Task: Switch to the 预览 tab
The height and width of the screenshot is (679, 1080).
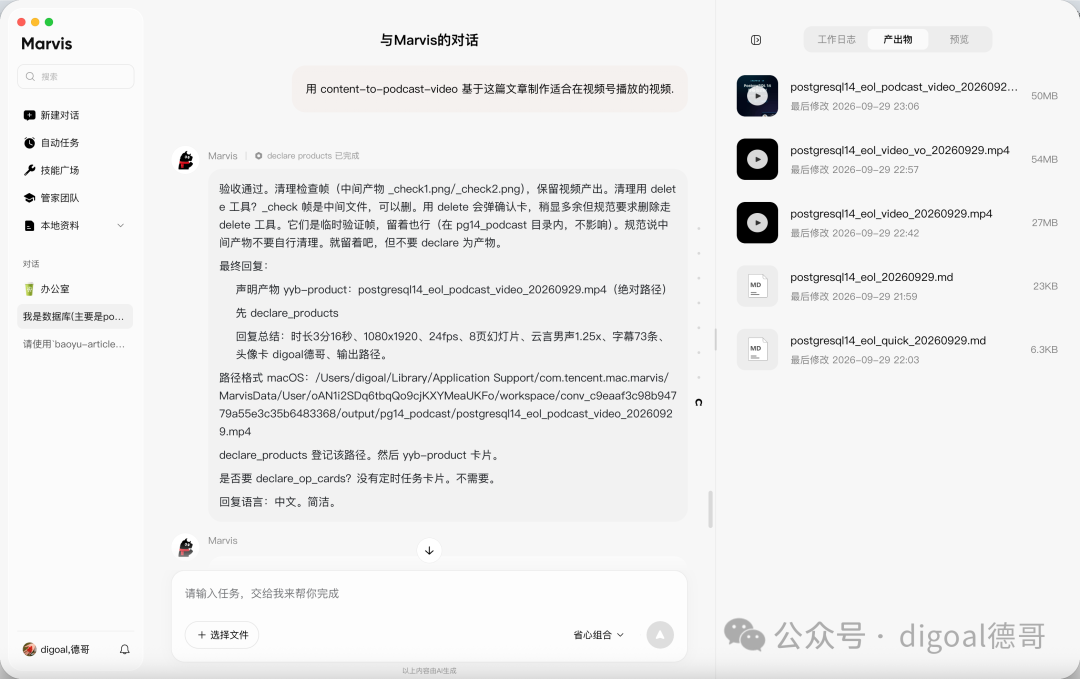Action: point(959,39)
